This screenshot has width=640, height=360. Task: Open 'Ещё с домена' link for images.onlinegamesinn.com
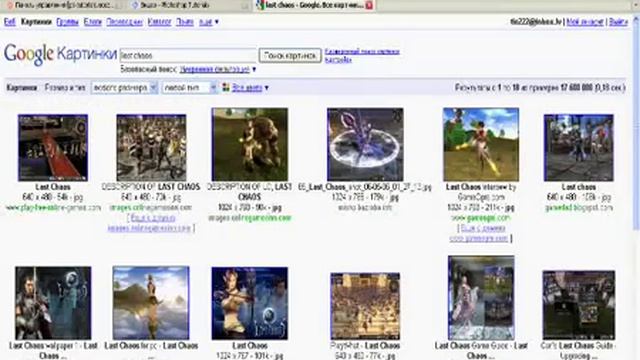[x=151, y=223]
